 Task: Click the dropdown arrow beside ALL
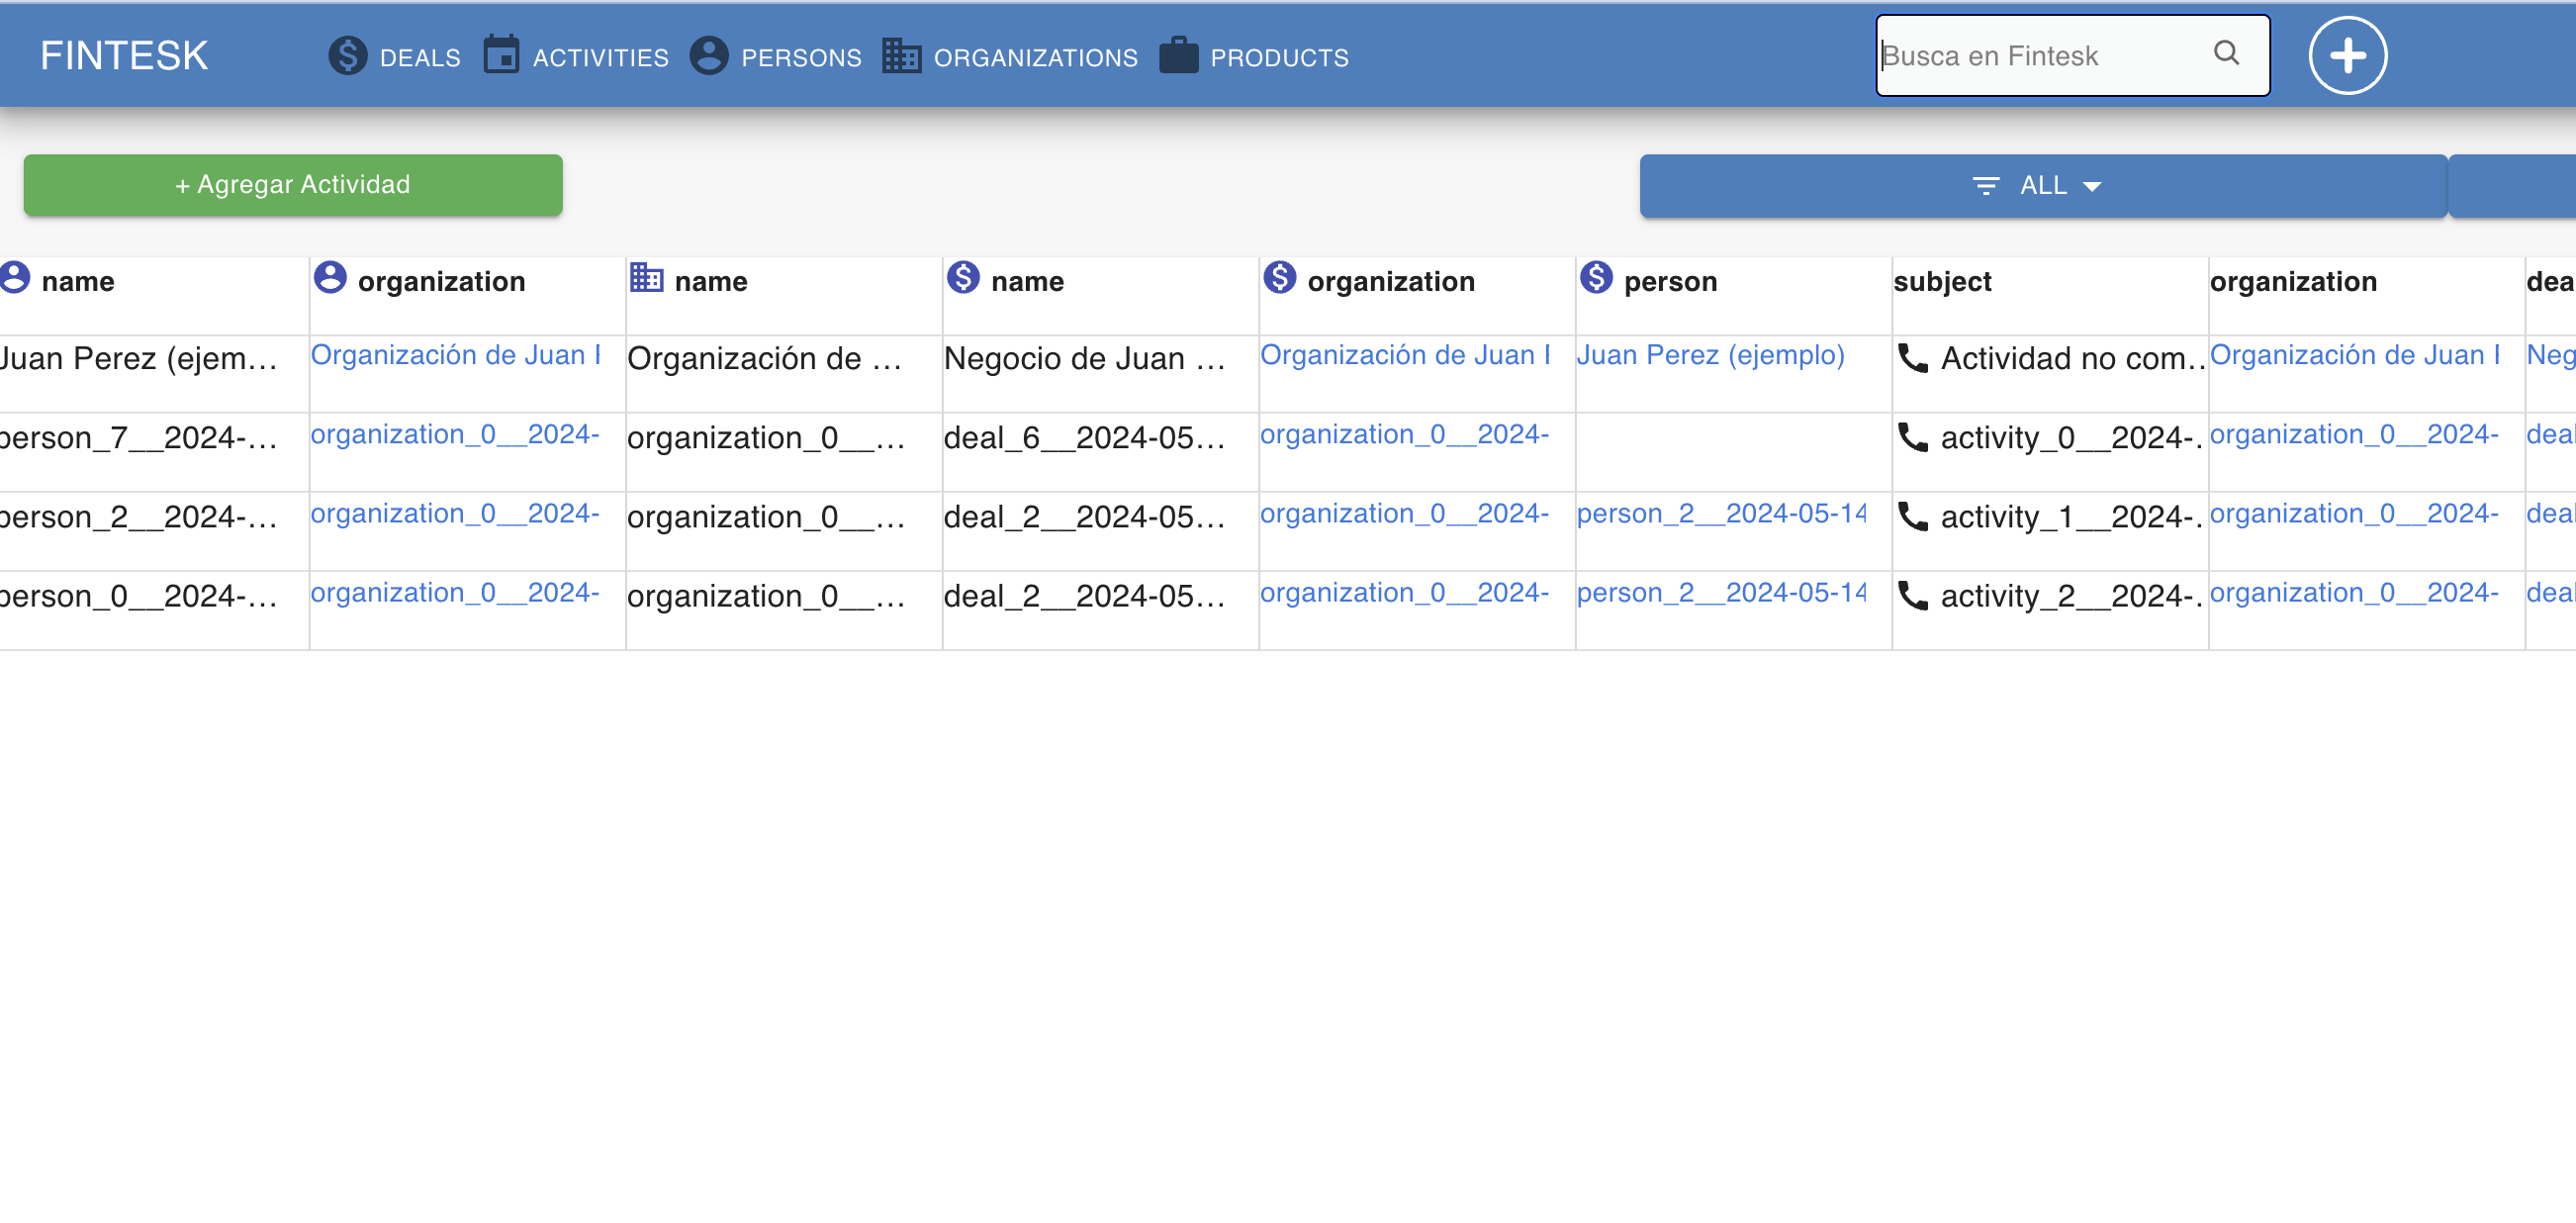pyautogui.click(x=2092, y=187)
